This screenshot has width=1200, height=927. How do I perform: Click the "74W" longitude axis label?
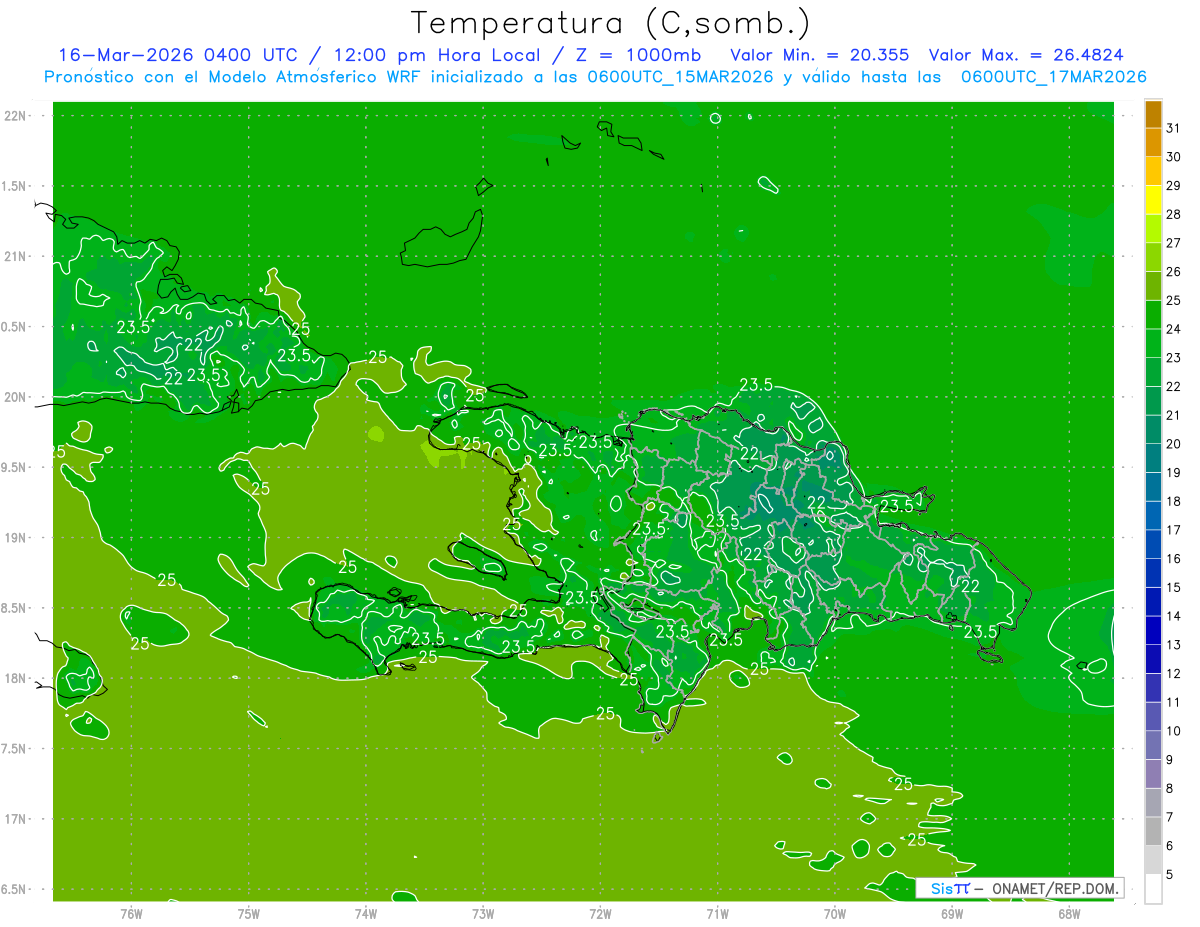366,914
